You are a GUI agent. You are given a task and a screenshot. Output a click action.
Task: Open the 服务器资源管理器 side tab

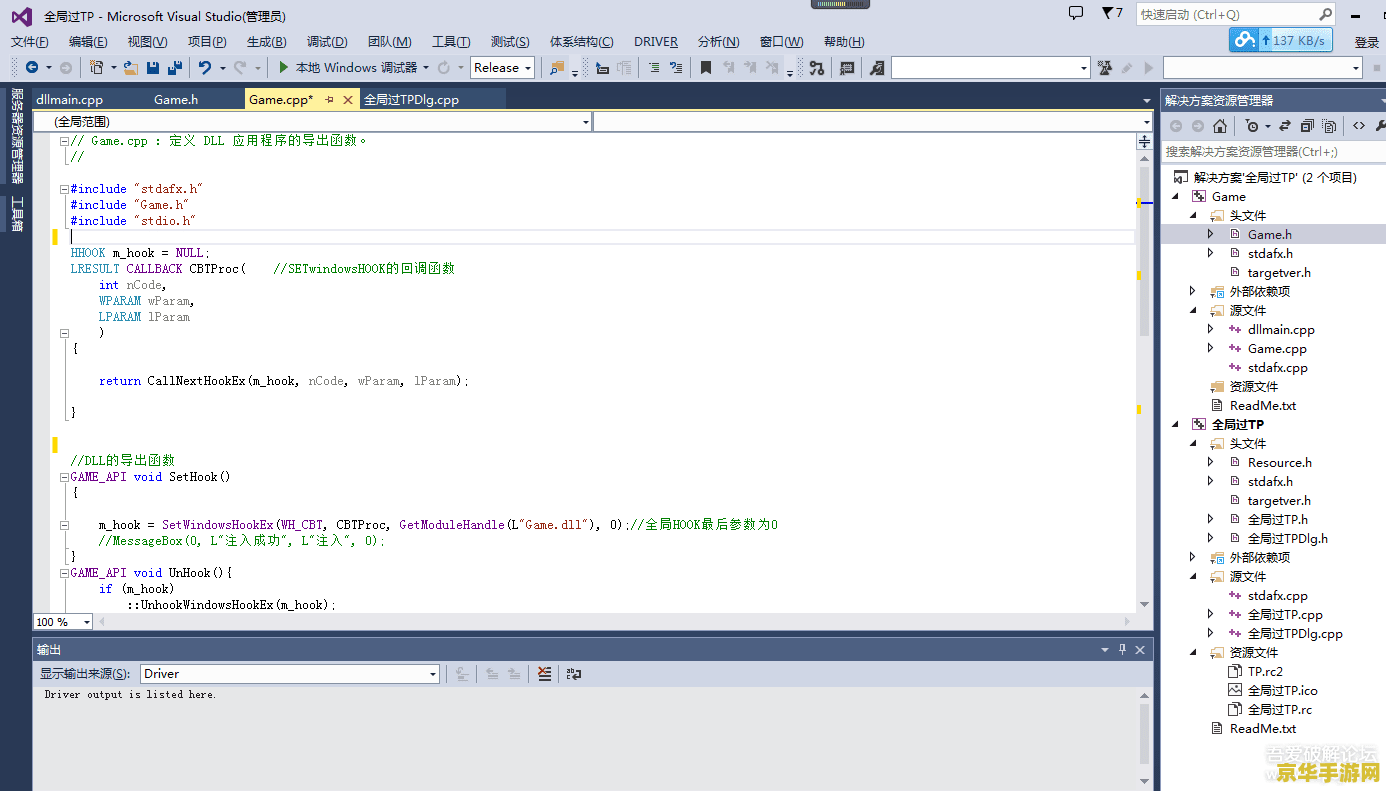click(x=17, y=136)
